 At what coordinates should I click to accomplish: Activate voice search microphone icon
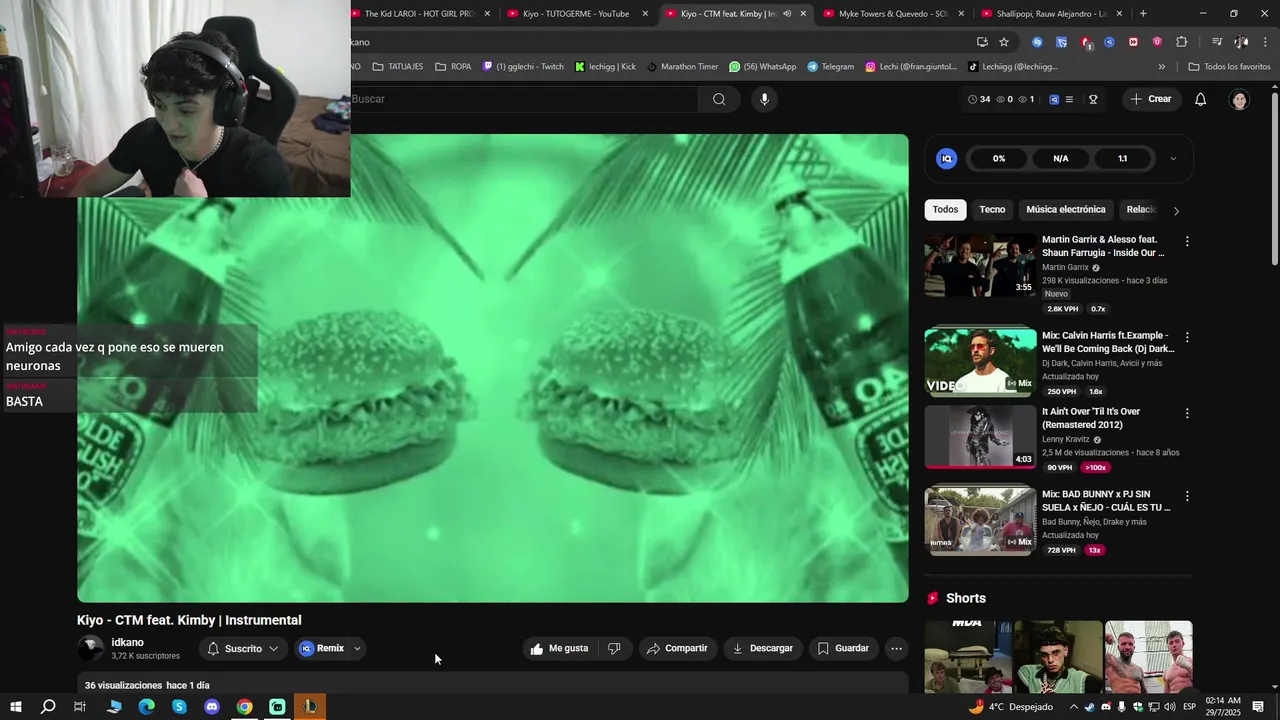tap(764, 99)
